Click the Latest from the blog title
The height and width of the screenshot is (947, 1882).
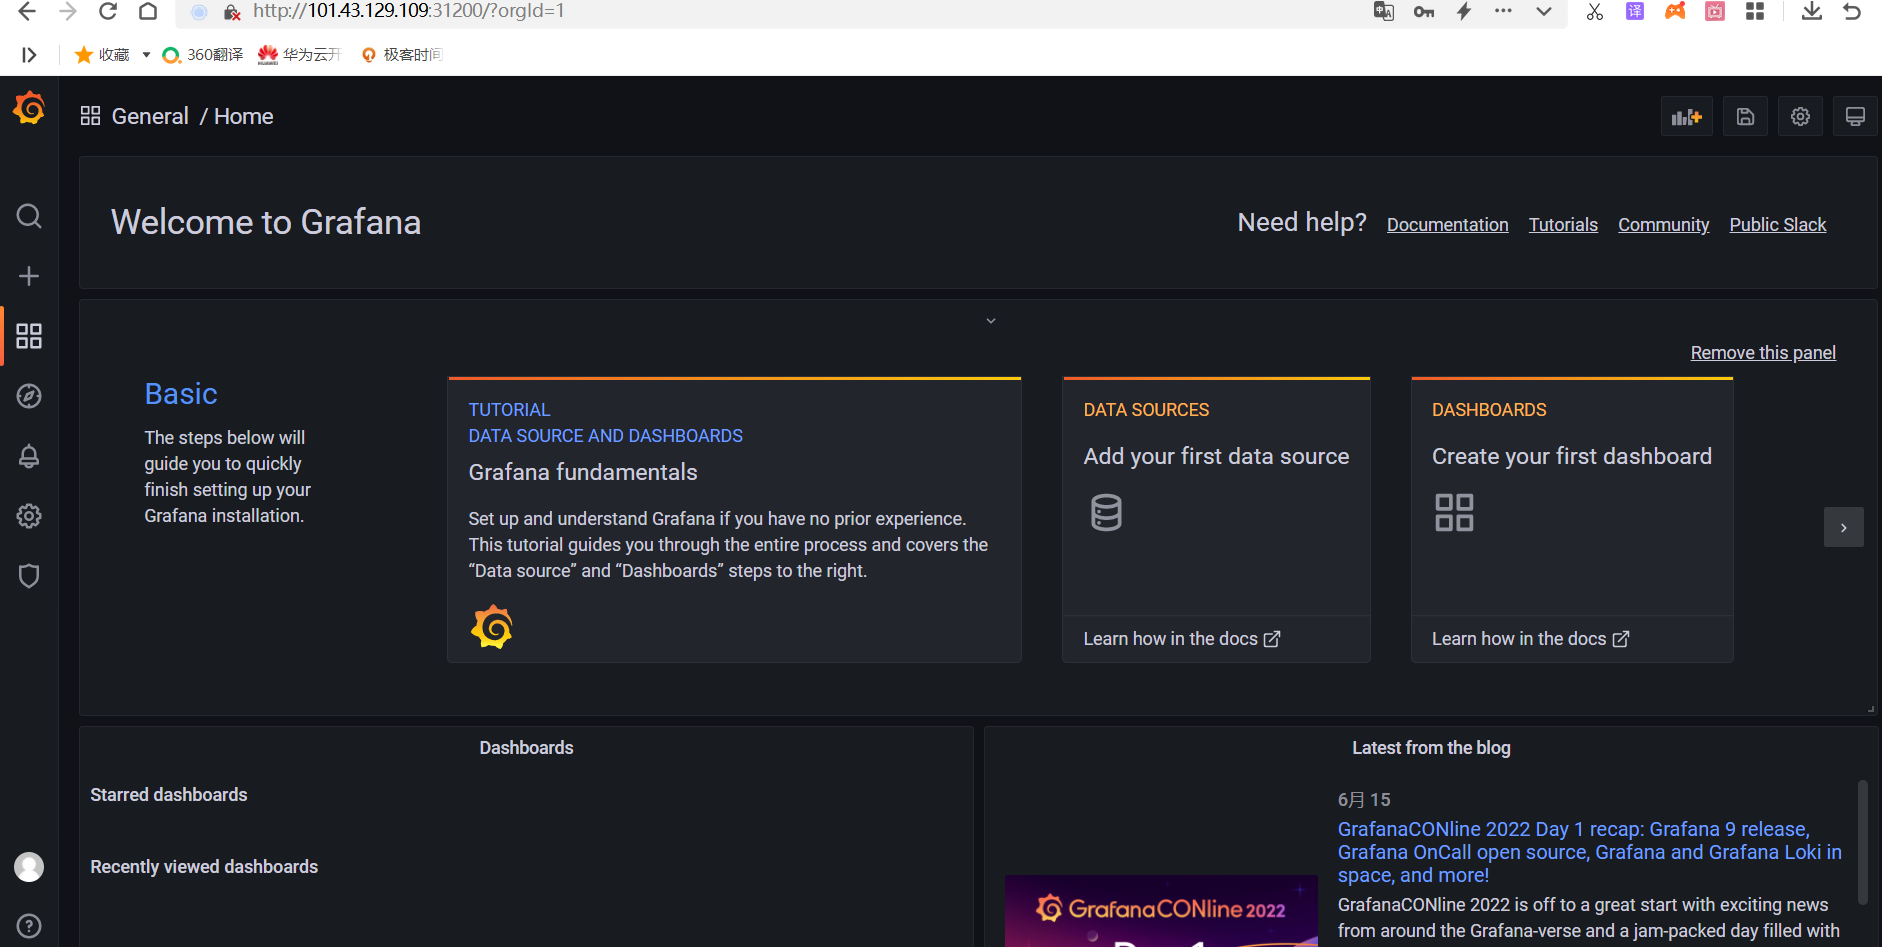tap(1431, 748)
